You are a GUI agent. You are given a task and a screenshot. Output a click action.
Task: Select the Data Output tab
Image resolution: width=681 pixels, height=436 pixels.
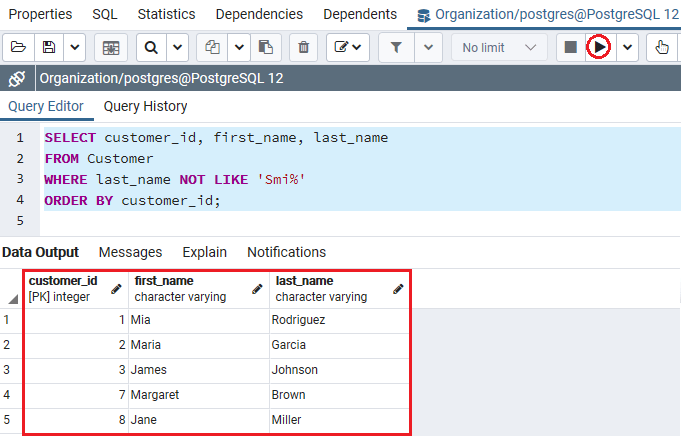(40, 252)
